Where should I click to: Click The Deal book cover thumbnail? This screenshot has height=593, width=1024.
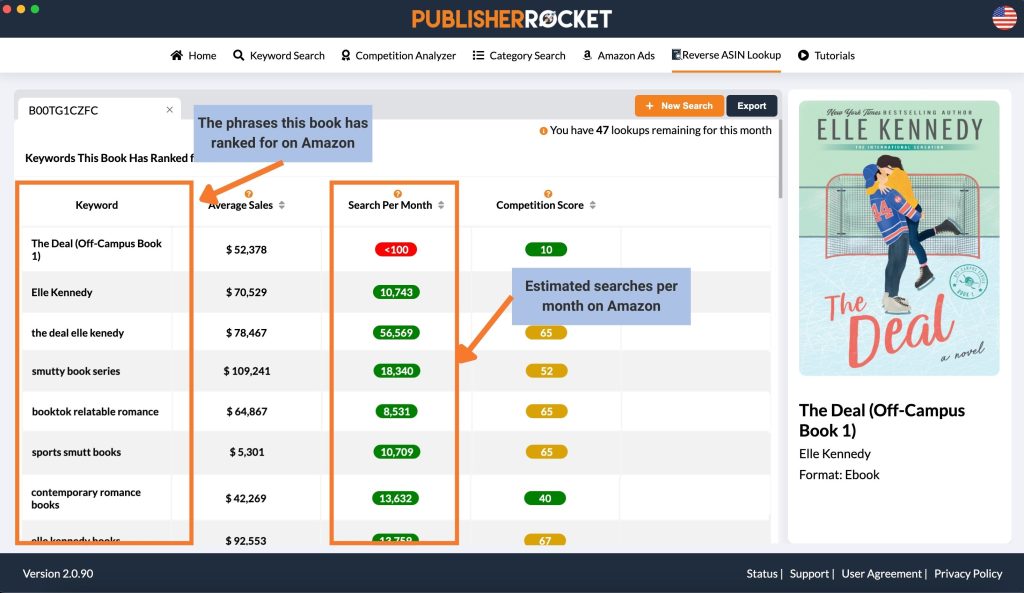(x=899, y=238)
